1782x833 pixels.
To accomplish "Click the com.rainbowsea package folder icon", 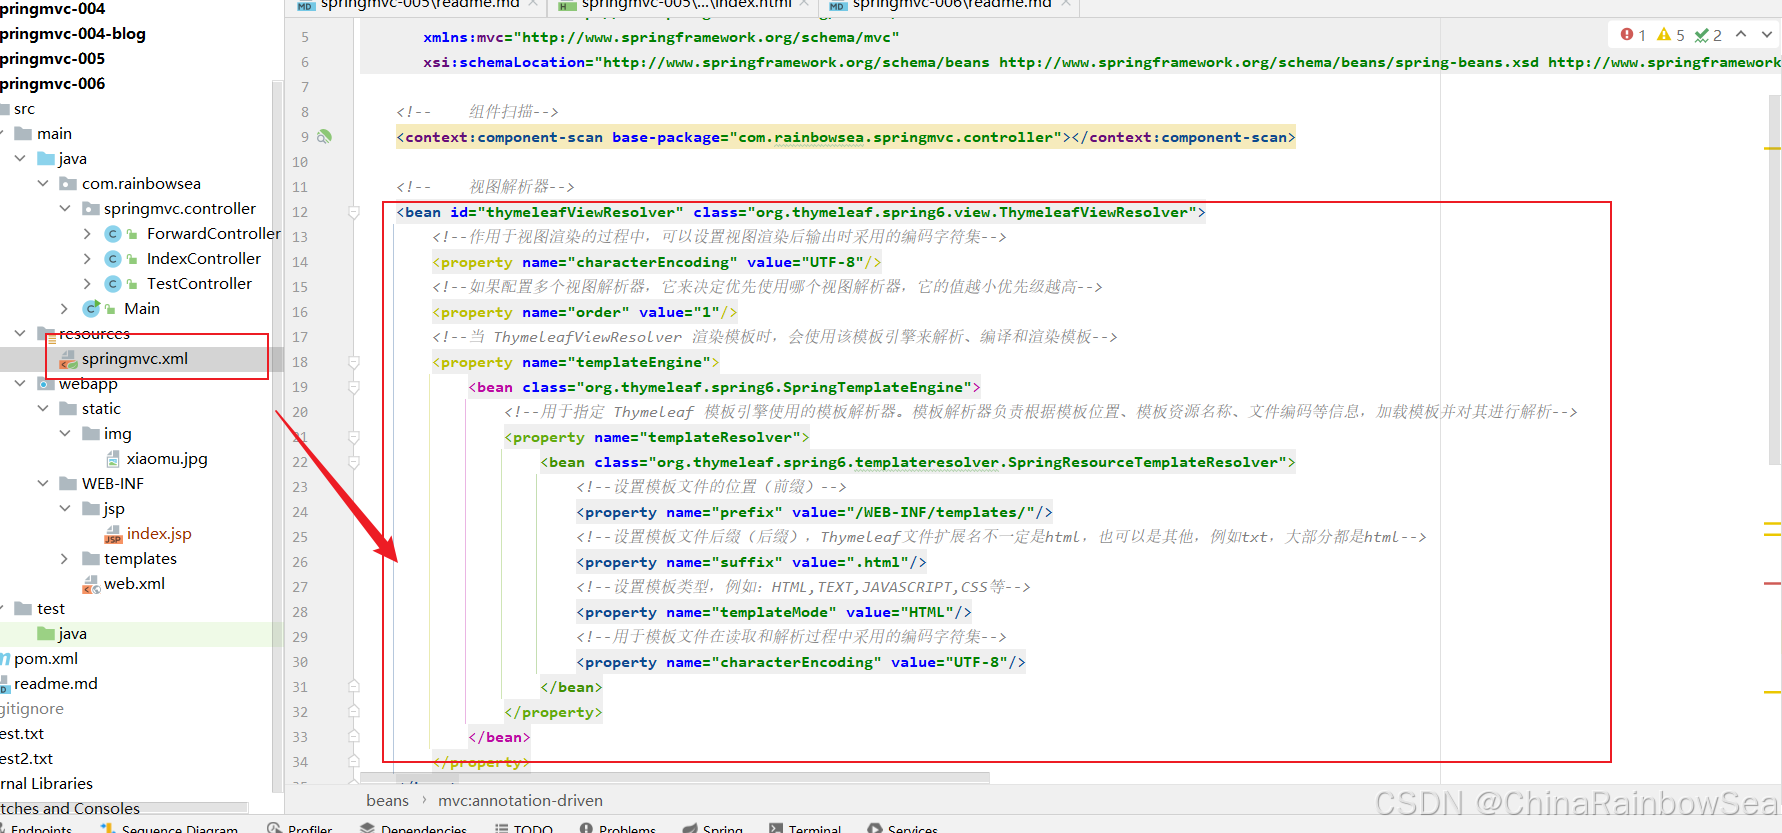I will click(68, 184).
